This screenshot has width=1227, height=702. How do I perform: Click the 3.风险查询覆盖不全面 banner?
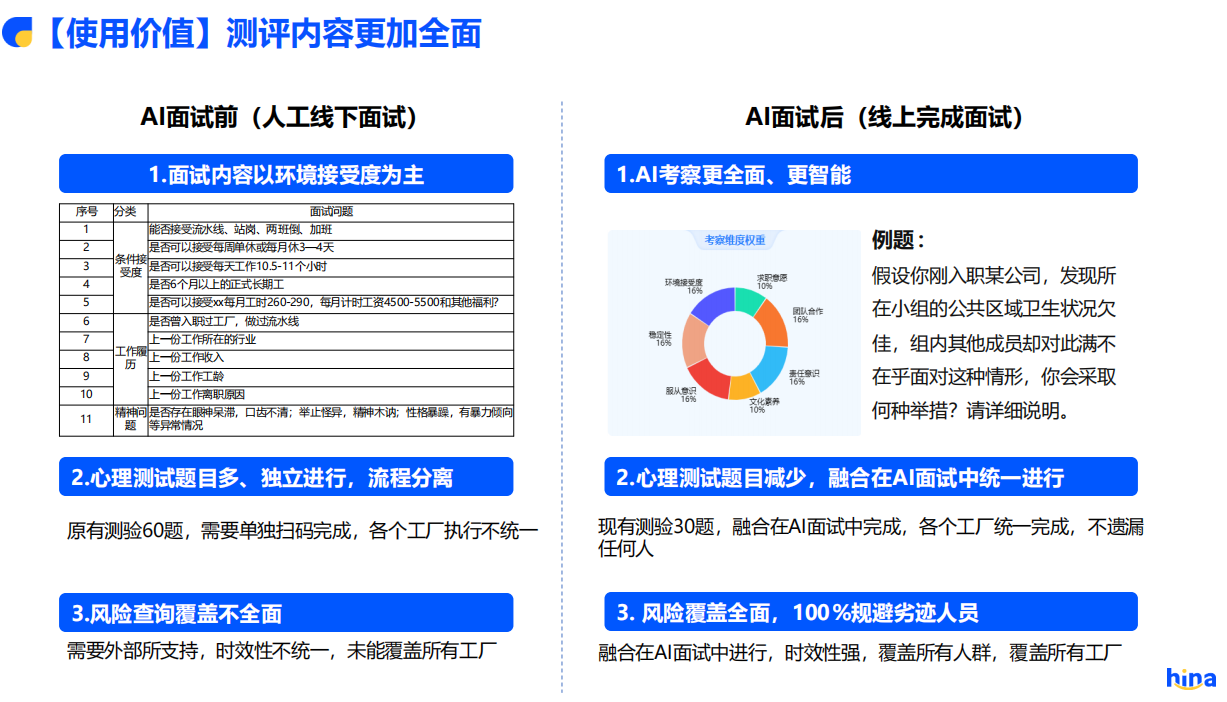click(x=286, y=613)
